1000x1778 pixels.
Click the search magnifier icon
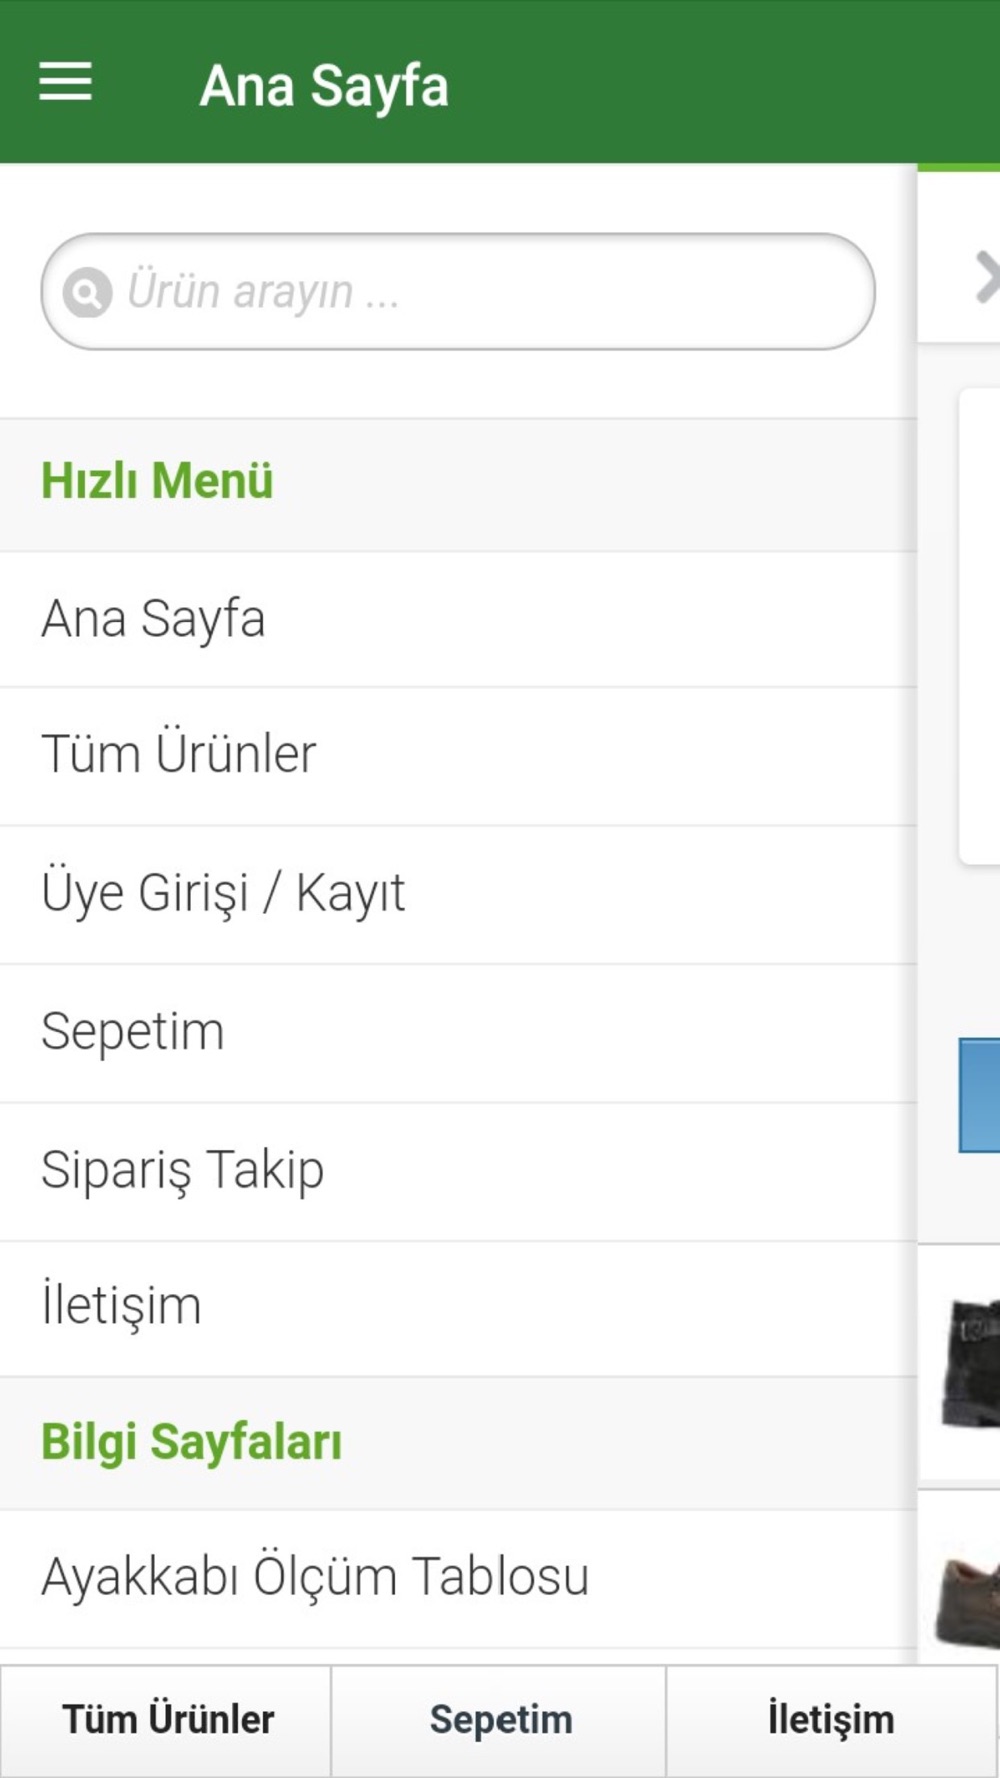87,293
